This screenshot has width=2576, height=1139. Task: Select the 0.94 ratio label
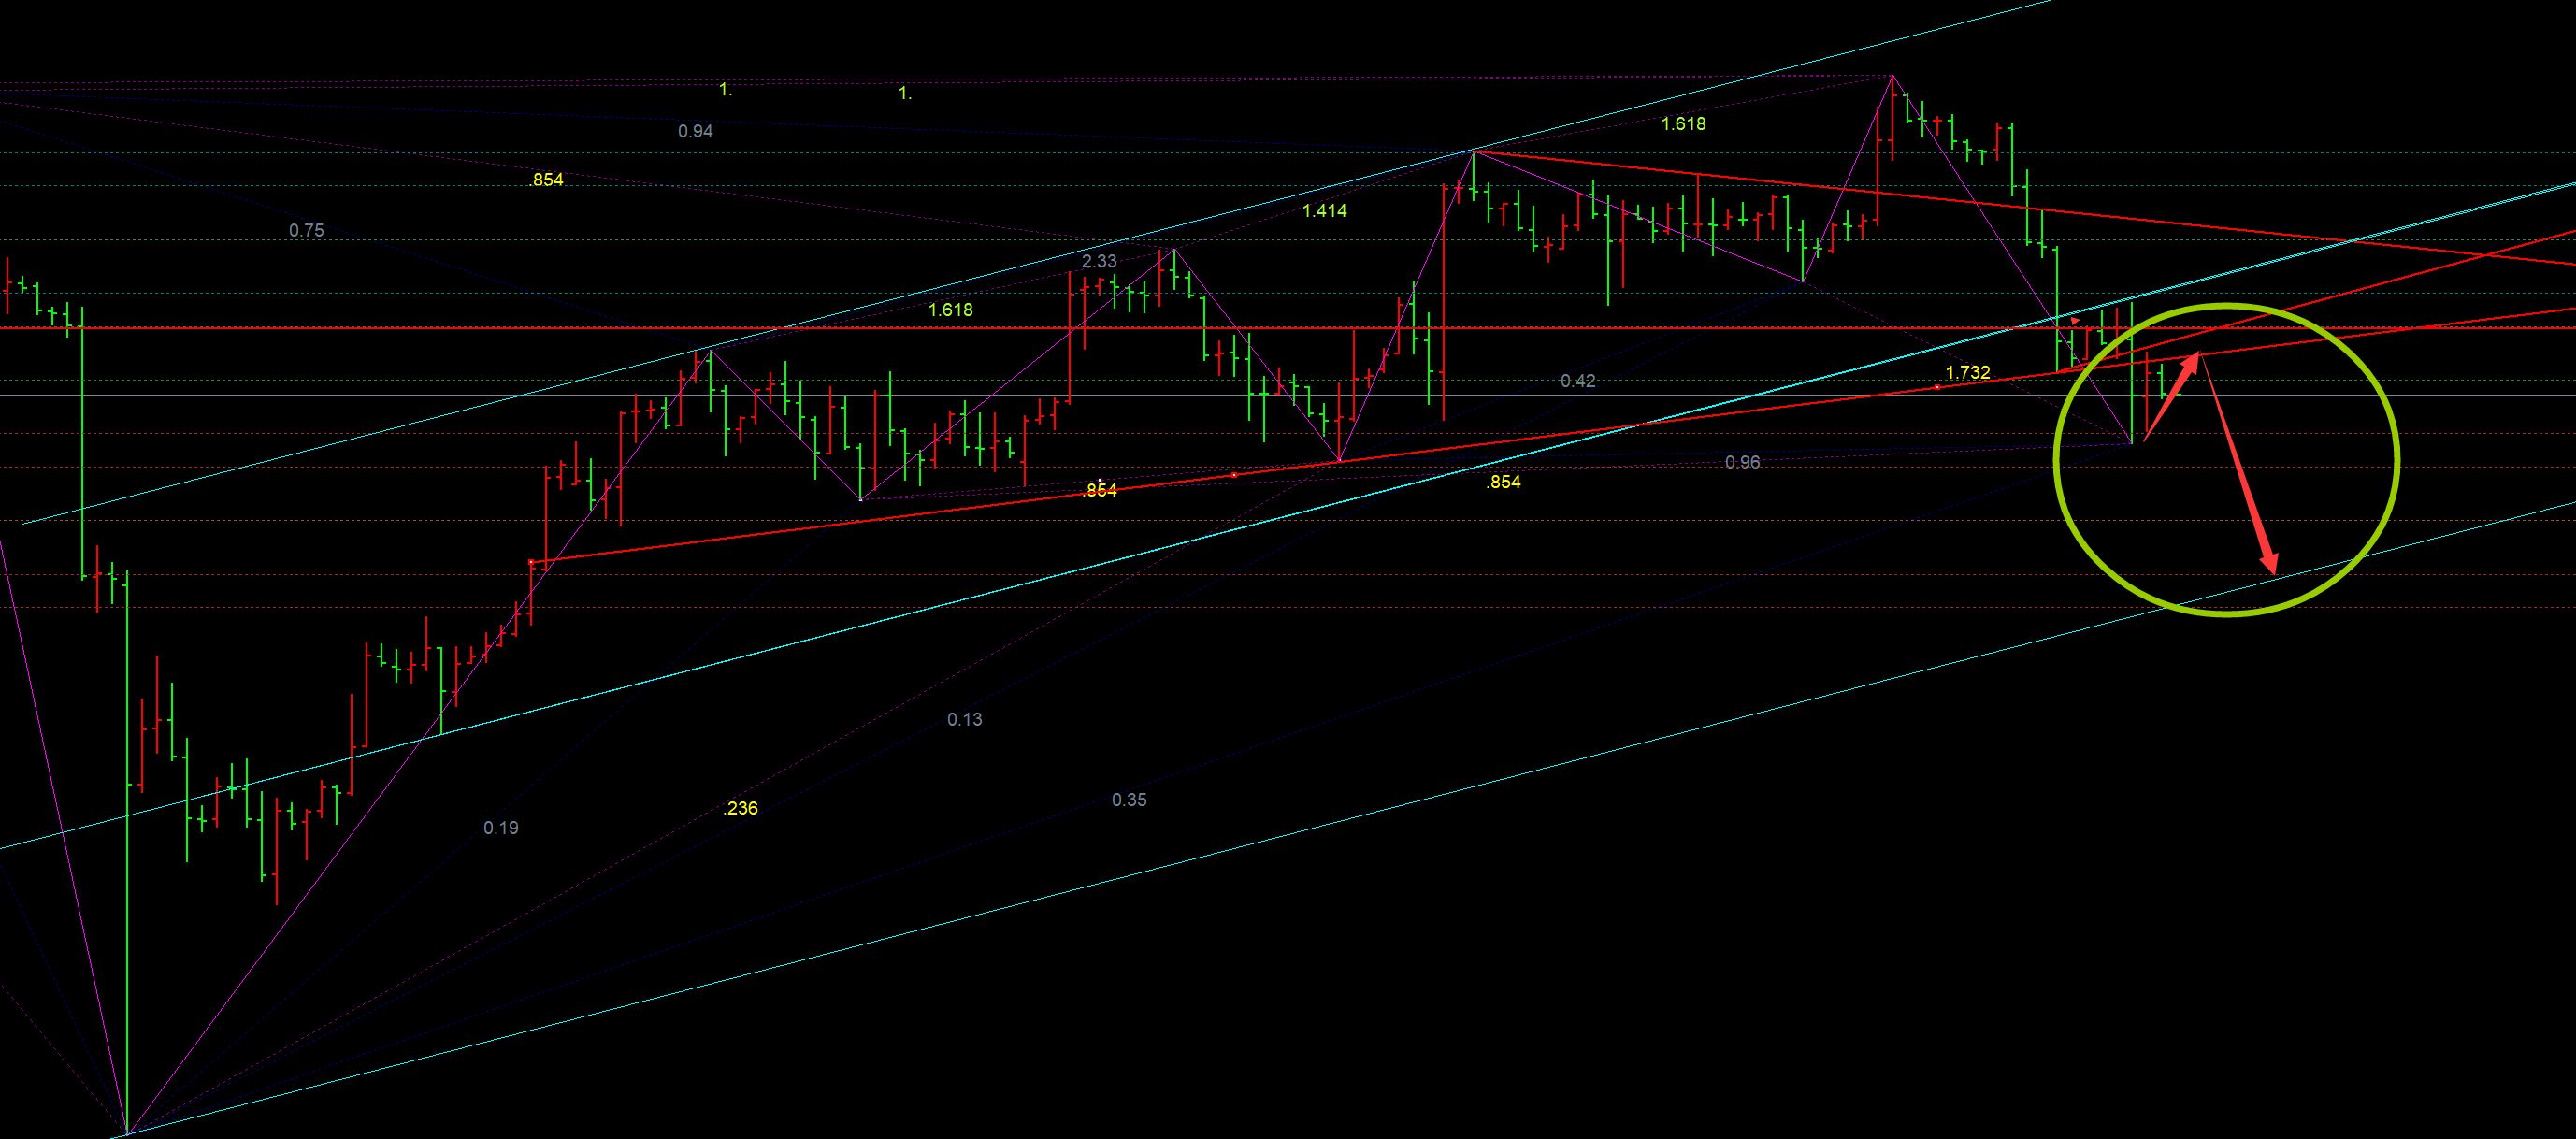pos(695,131)
